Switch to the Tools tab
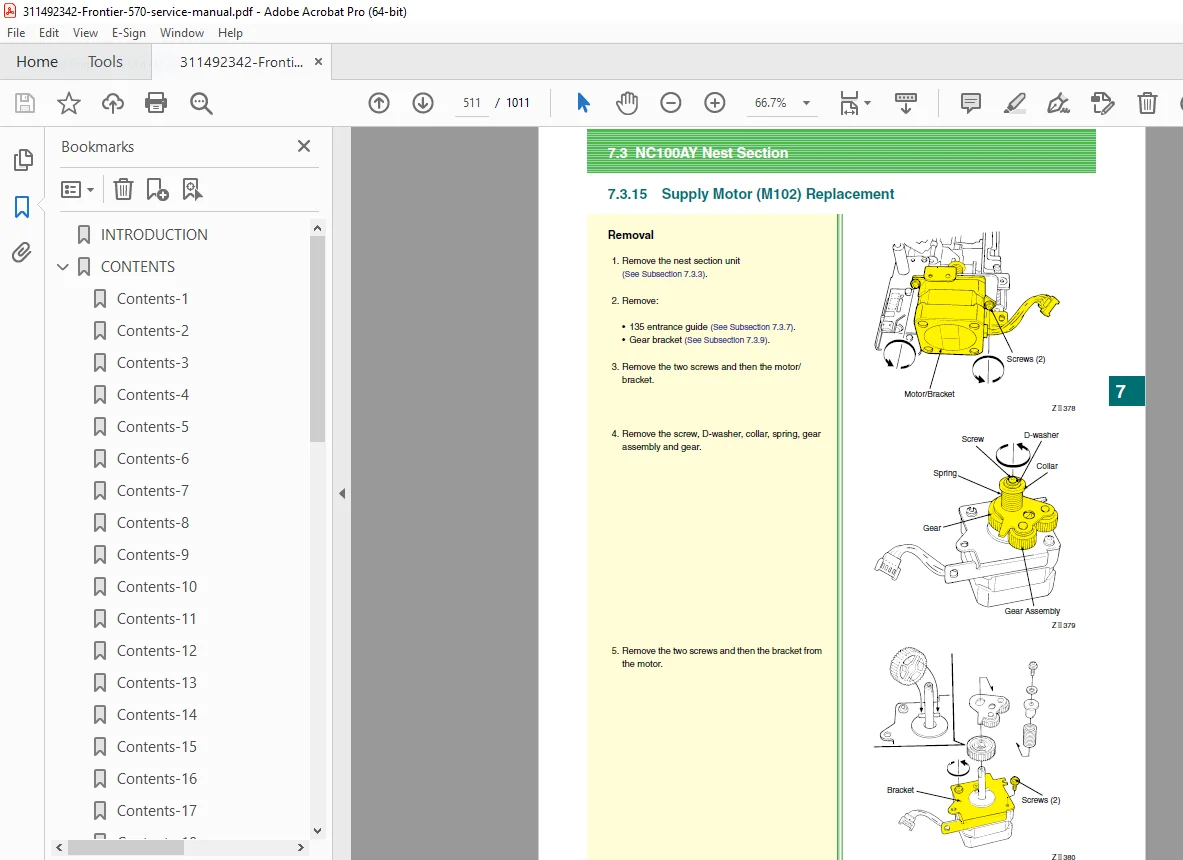1183x860 pixels. coord(105,62)
